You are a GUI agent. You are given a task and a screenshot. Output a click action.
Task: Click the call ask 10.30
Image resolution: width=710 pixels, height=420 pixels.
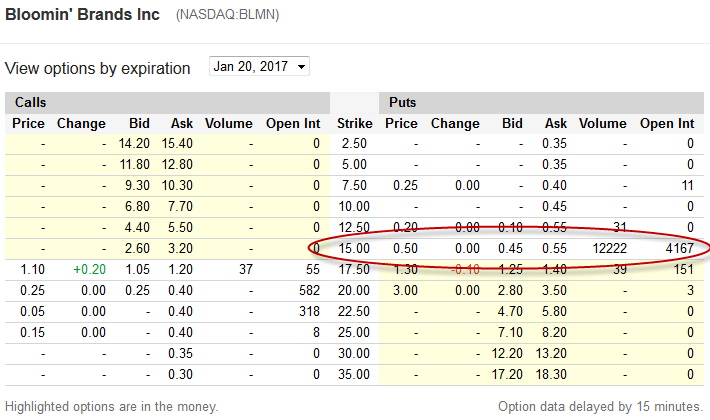click(177, 186)
